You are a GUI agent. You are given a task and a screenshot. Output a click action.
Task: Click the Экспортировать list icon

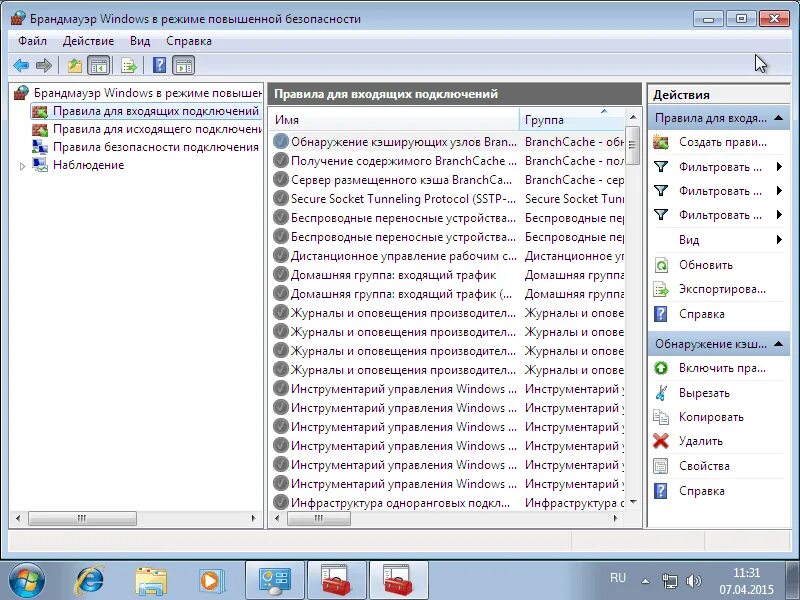(x=661, y=289)
